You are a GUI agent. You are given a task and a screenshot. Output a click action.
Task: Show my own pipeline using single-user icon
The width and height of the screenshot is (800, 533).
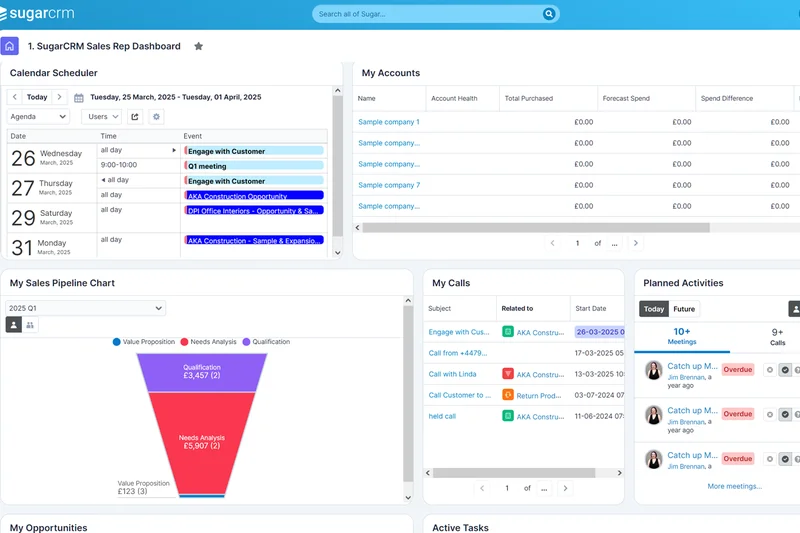14,325
